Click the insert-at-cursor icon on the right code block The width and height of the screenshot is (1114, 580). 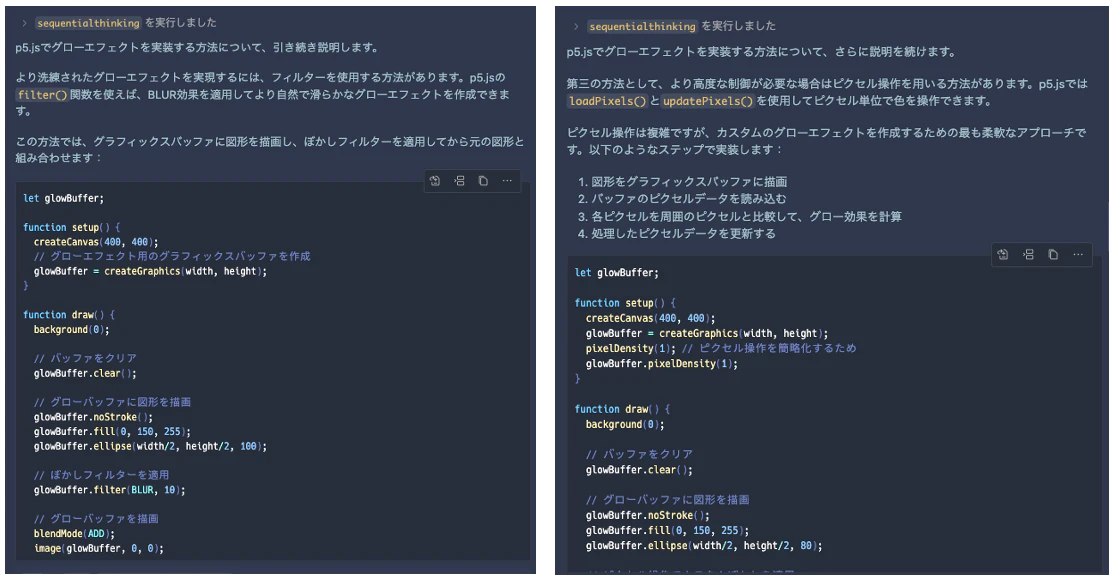pos(1028,254)
